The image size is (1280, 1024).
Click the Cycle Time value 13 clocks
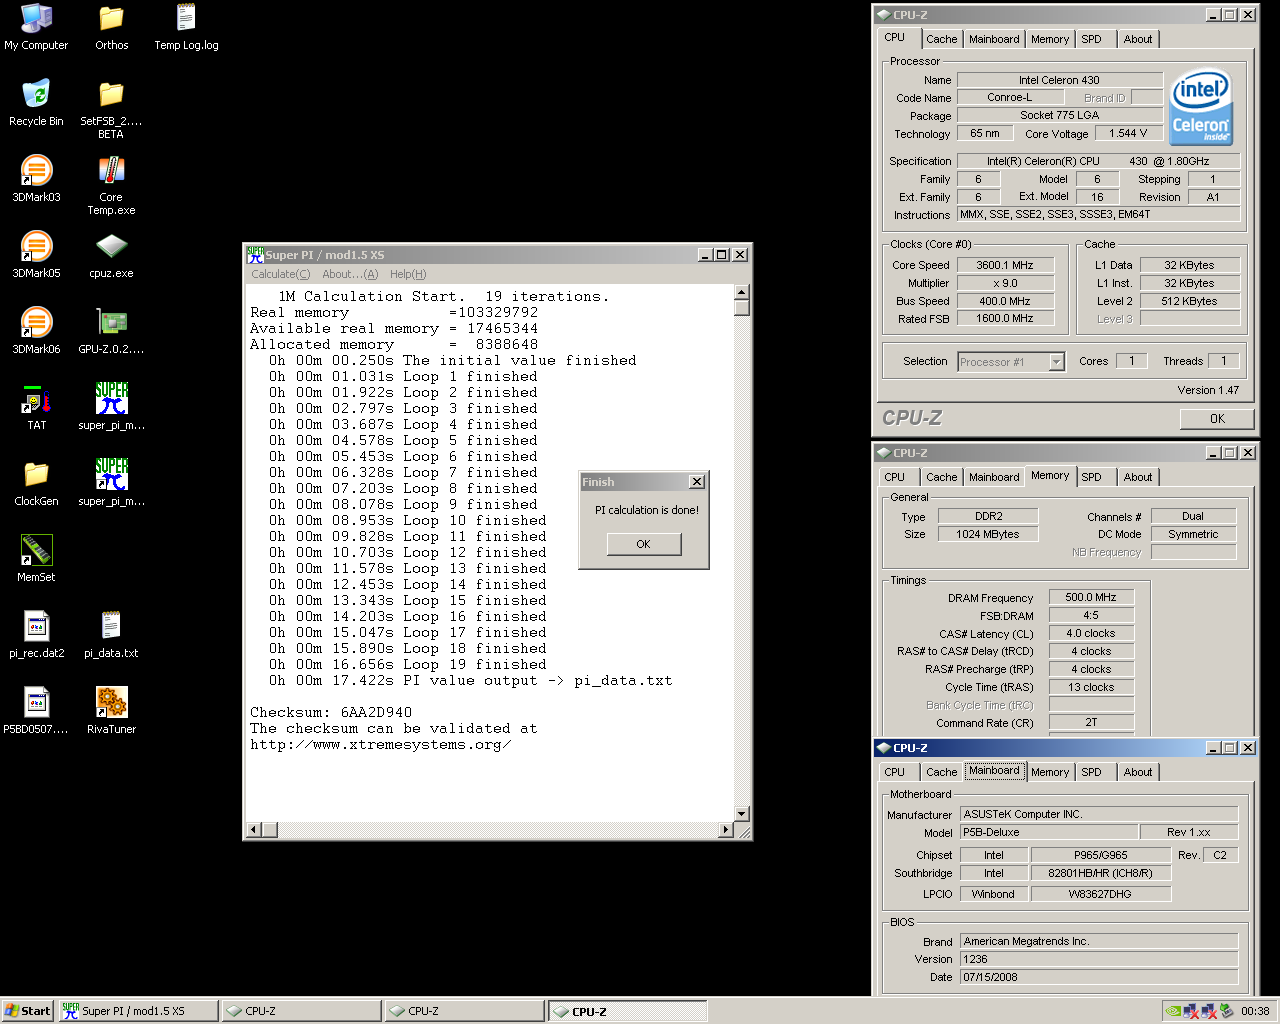1091,687
